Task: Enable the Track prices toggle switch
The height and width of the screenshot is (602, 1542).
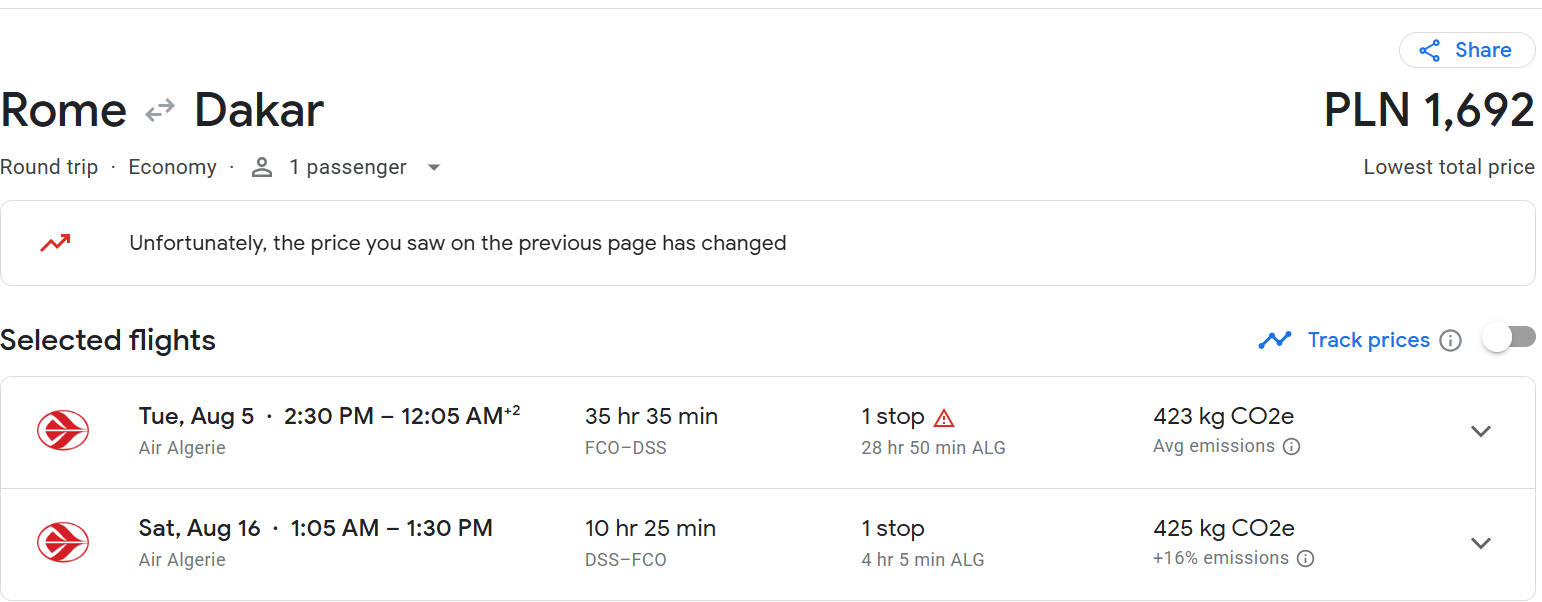Action: click(1509, 338)
